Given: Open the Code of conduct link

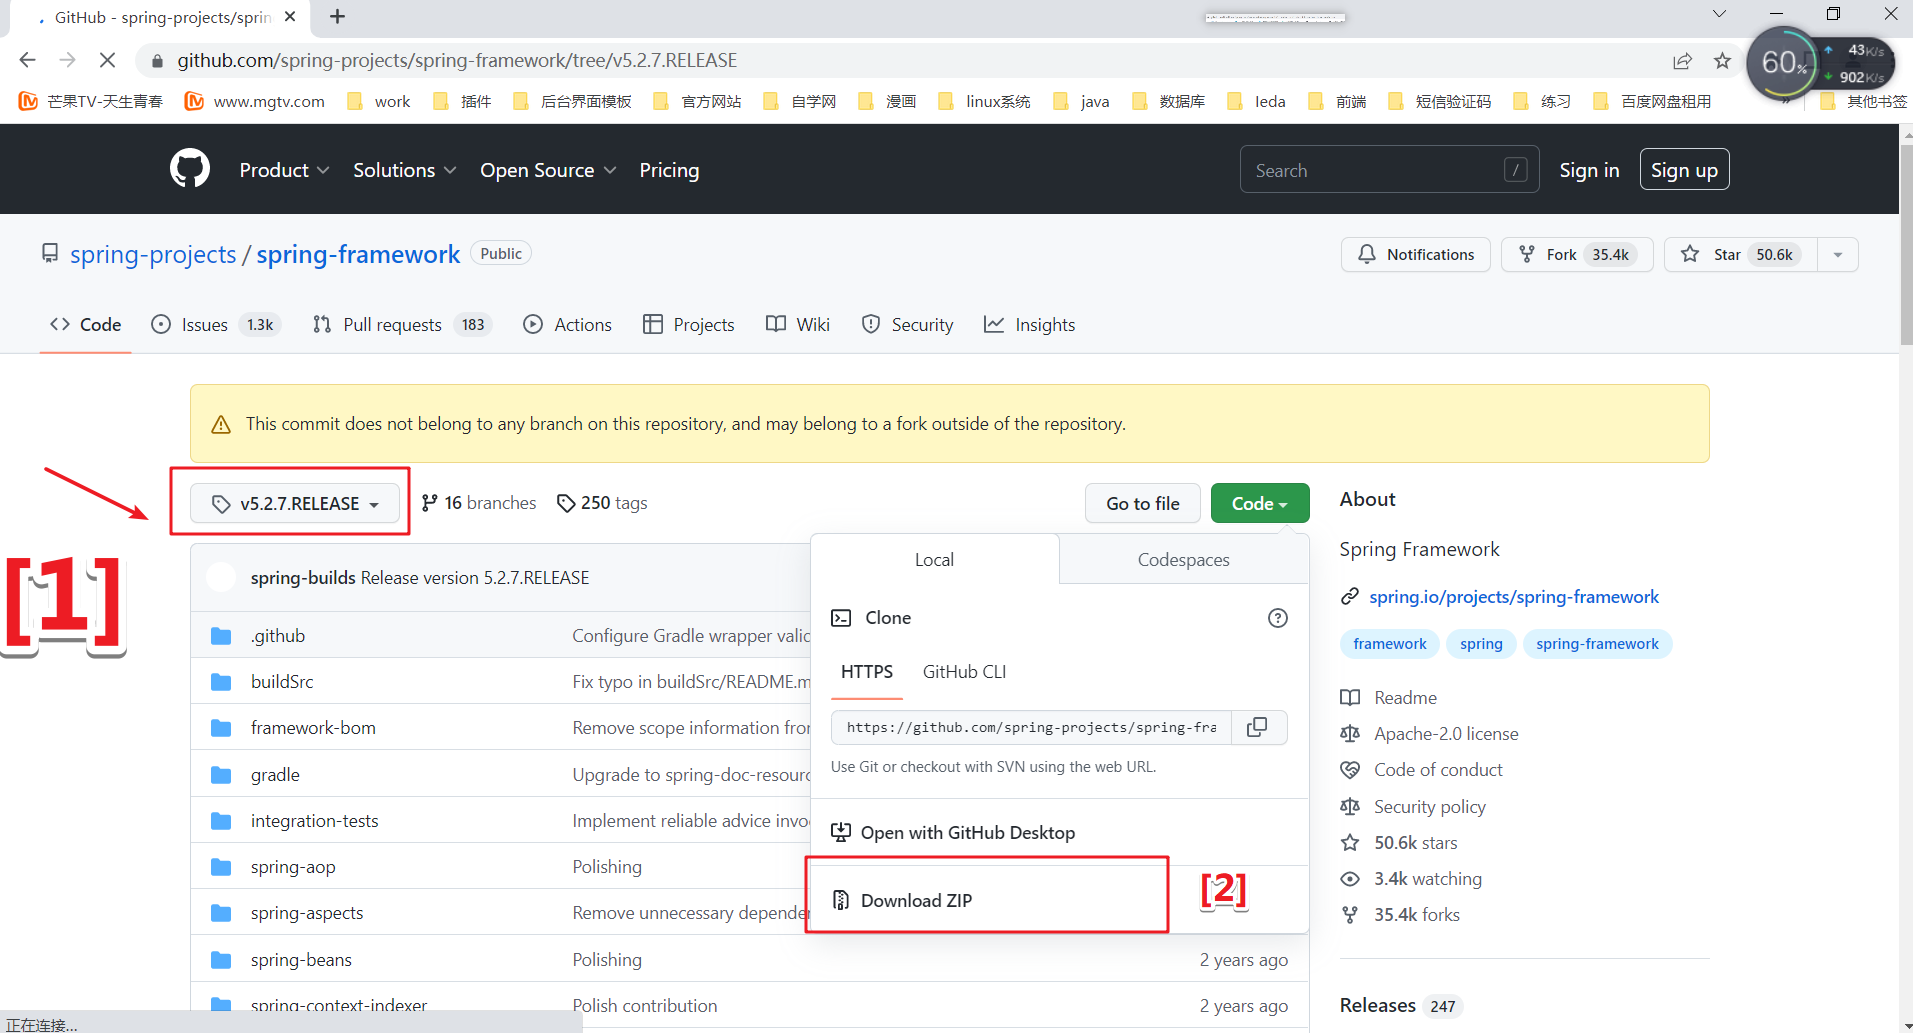Looking at the screenshot, I should [x=1421, y=769].
